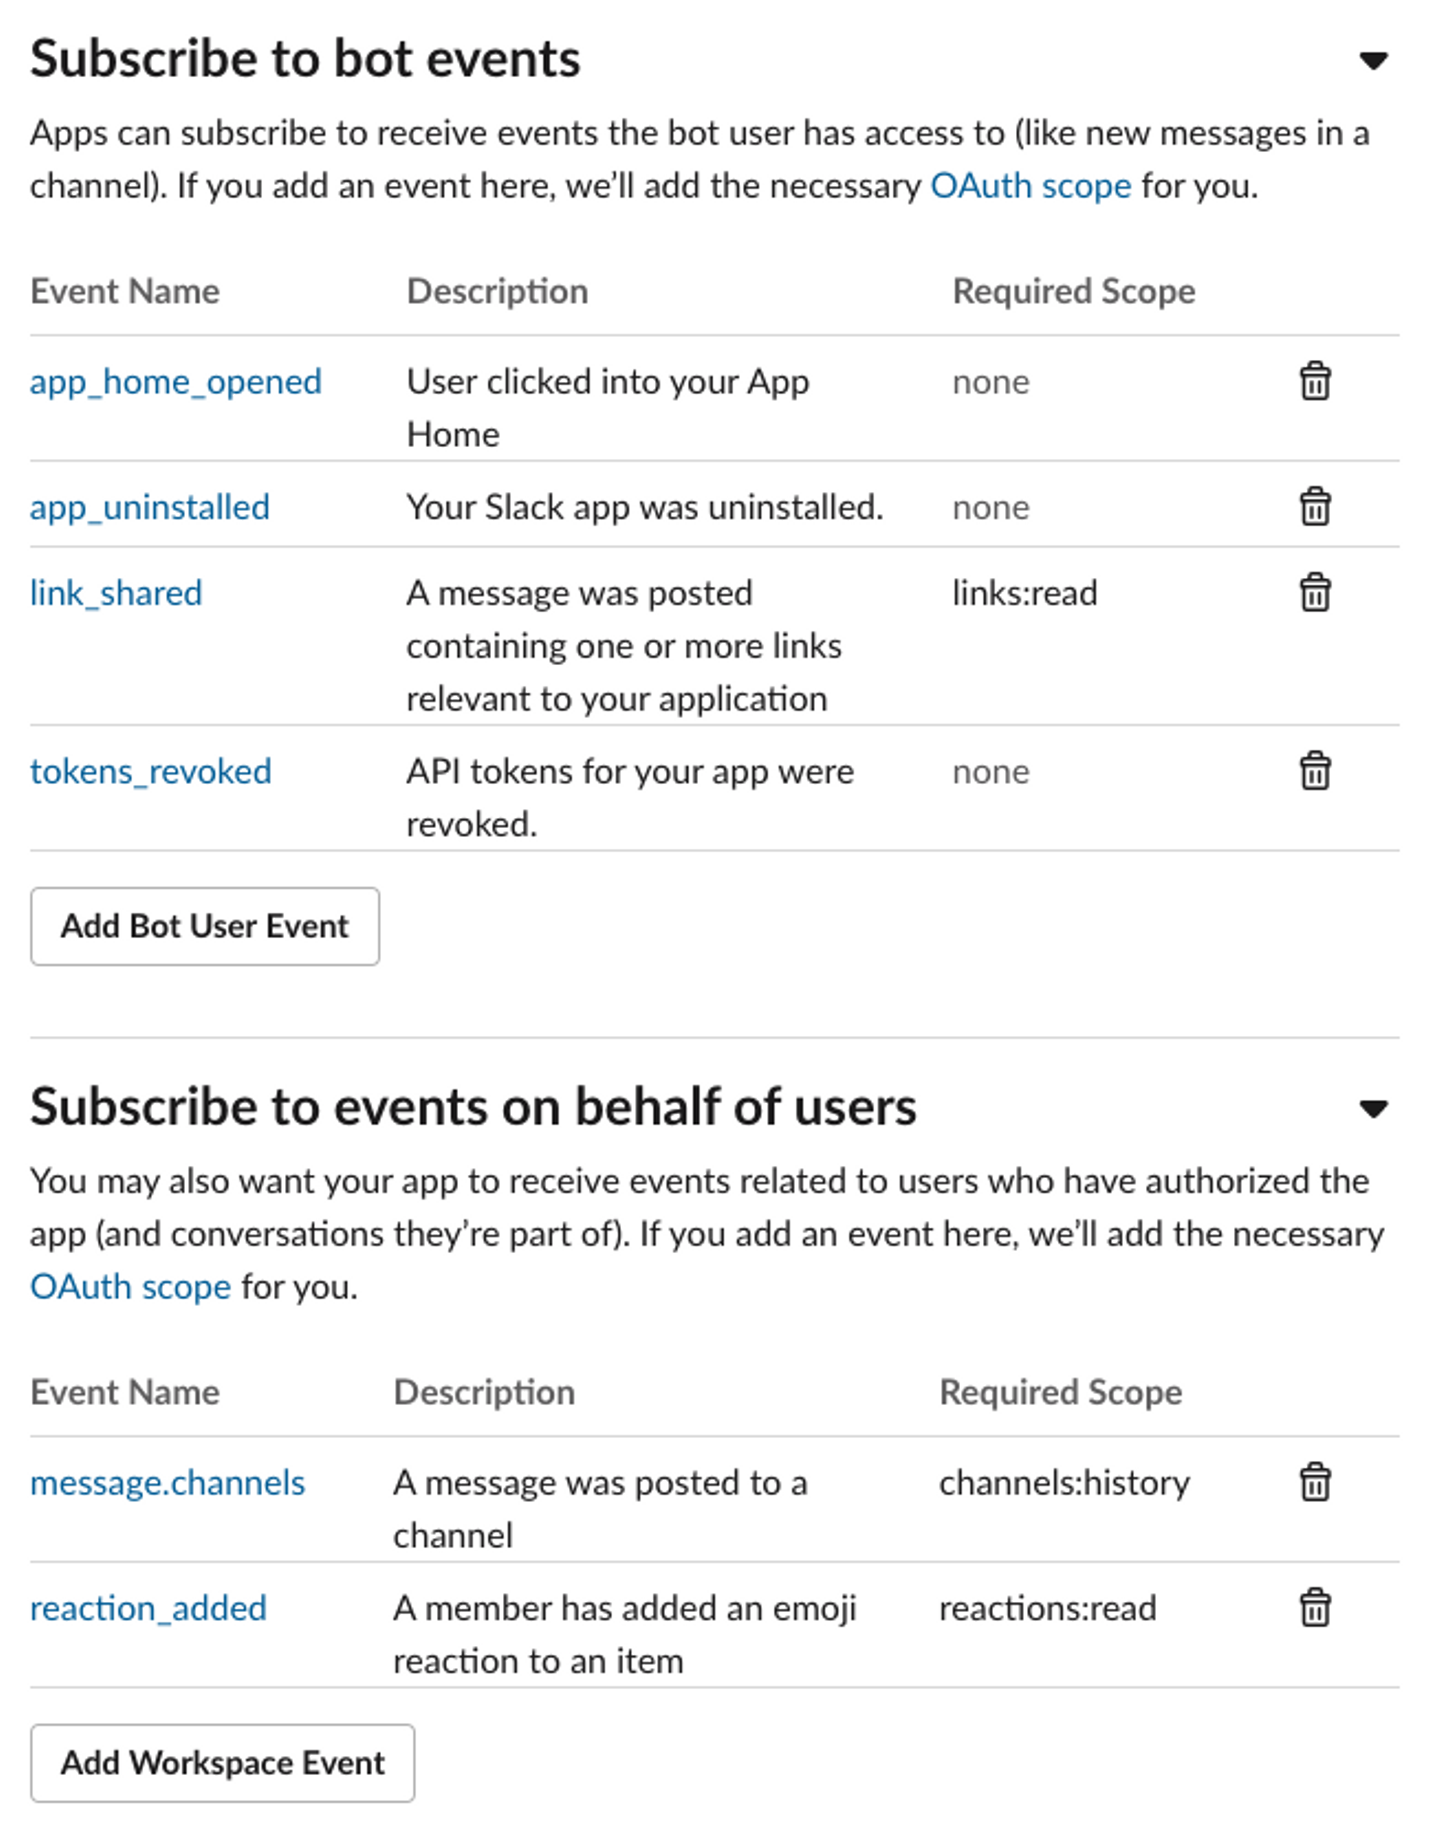Open OAuth scope link in bot events description
The image size is (1440, 1841).
tap(1030, 186)
